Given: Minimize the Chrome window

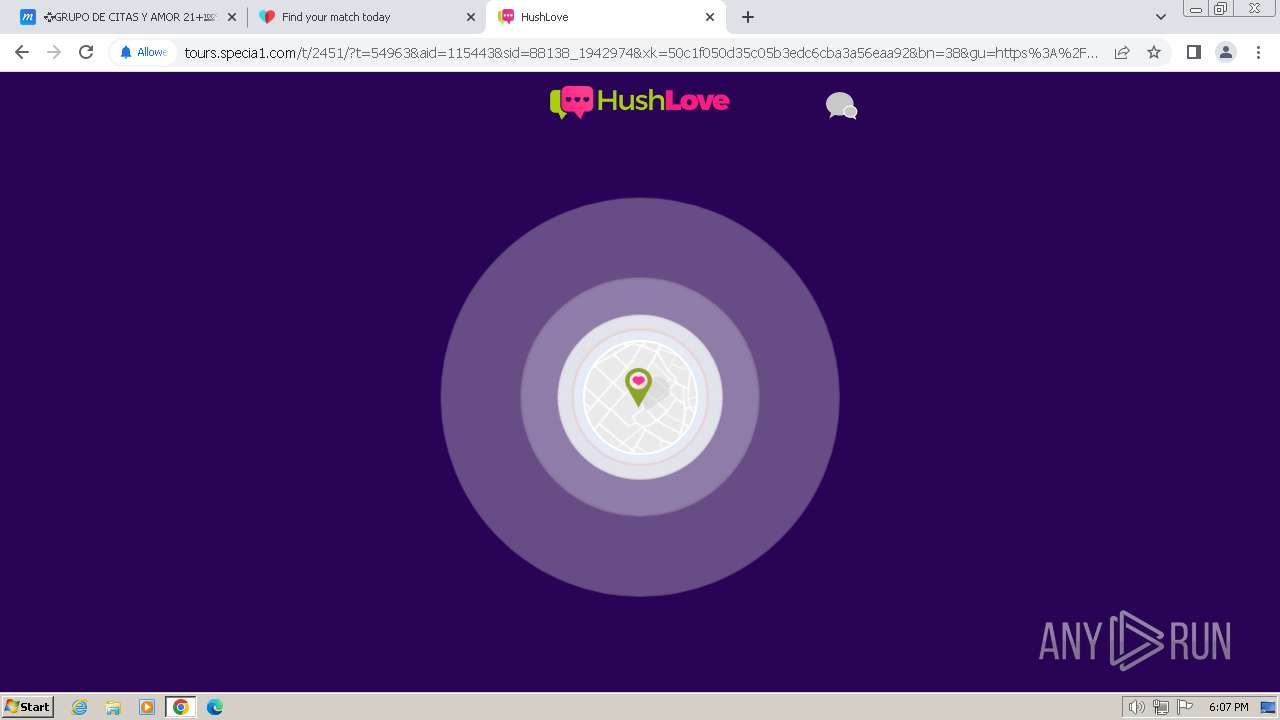Looking at the screenshot, I should coord(1195,9).
